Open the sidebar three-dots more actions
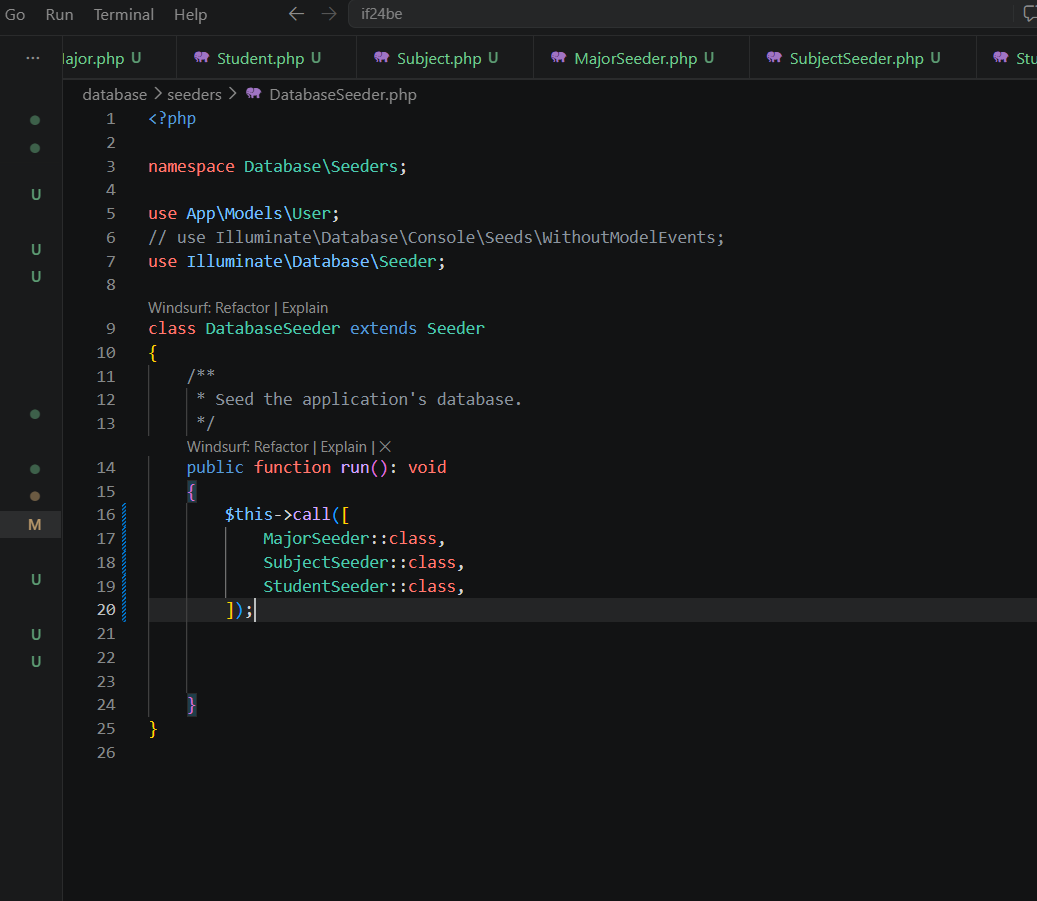 (32, 58)
